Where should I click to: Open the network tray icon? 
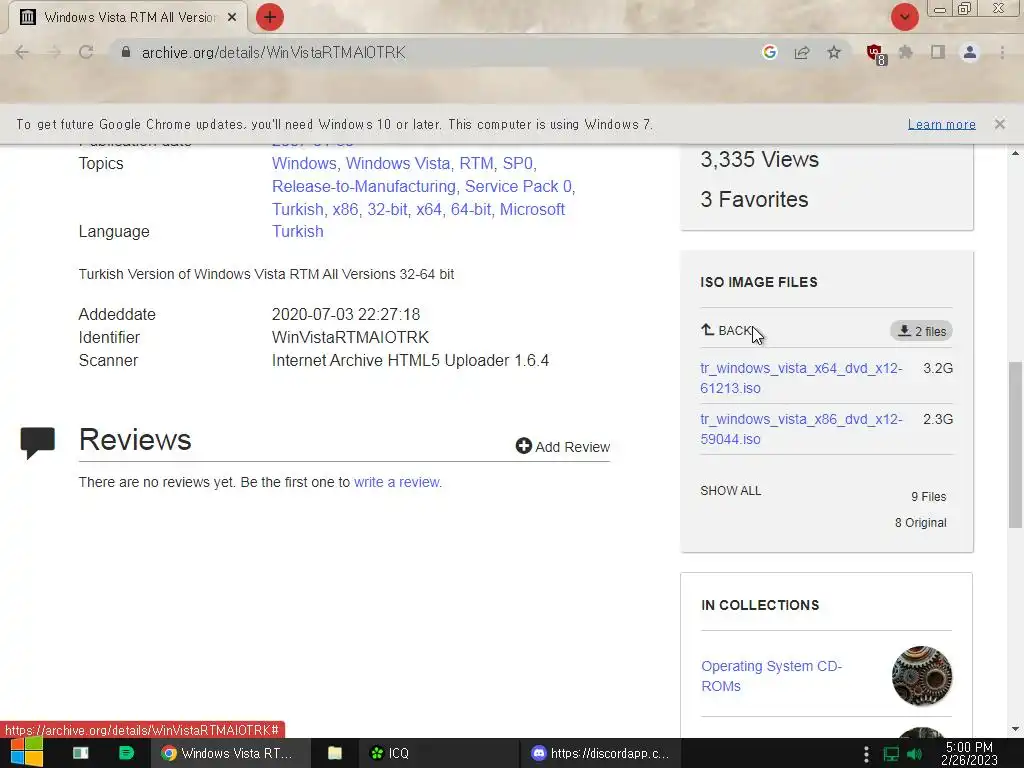pyautogui.click(x=891, y=754)
